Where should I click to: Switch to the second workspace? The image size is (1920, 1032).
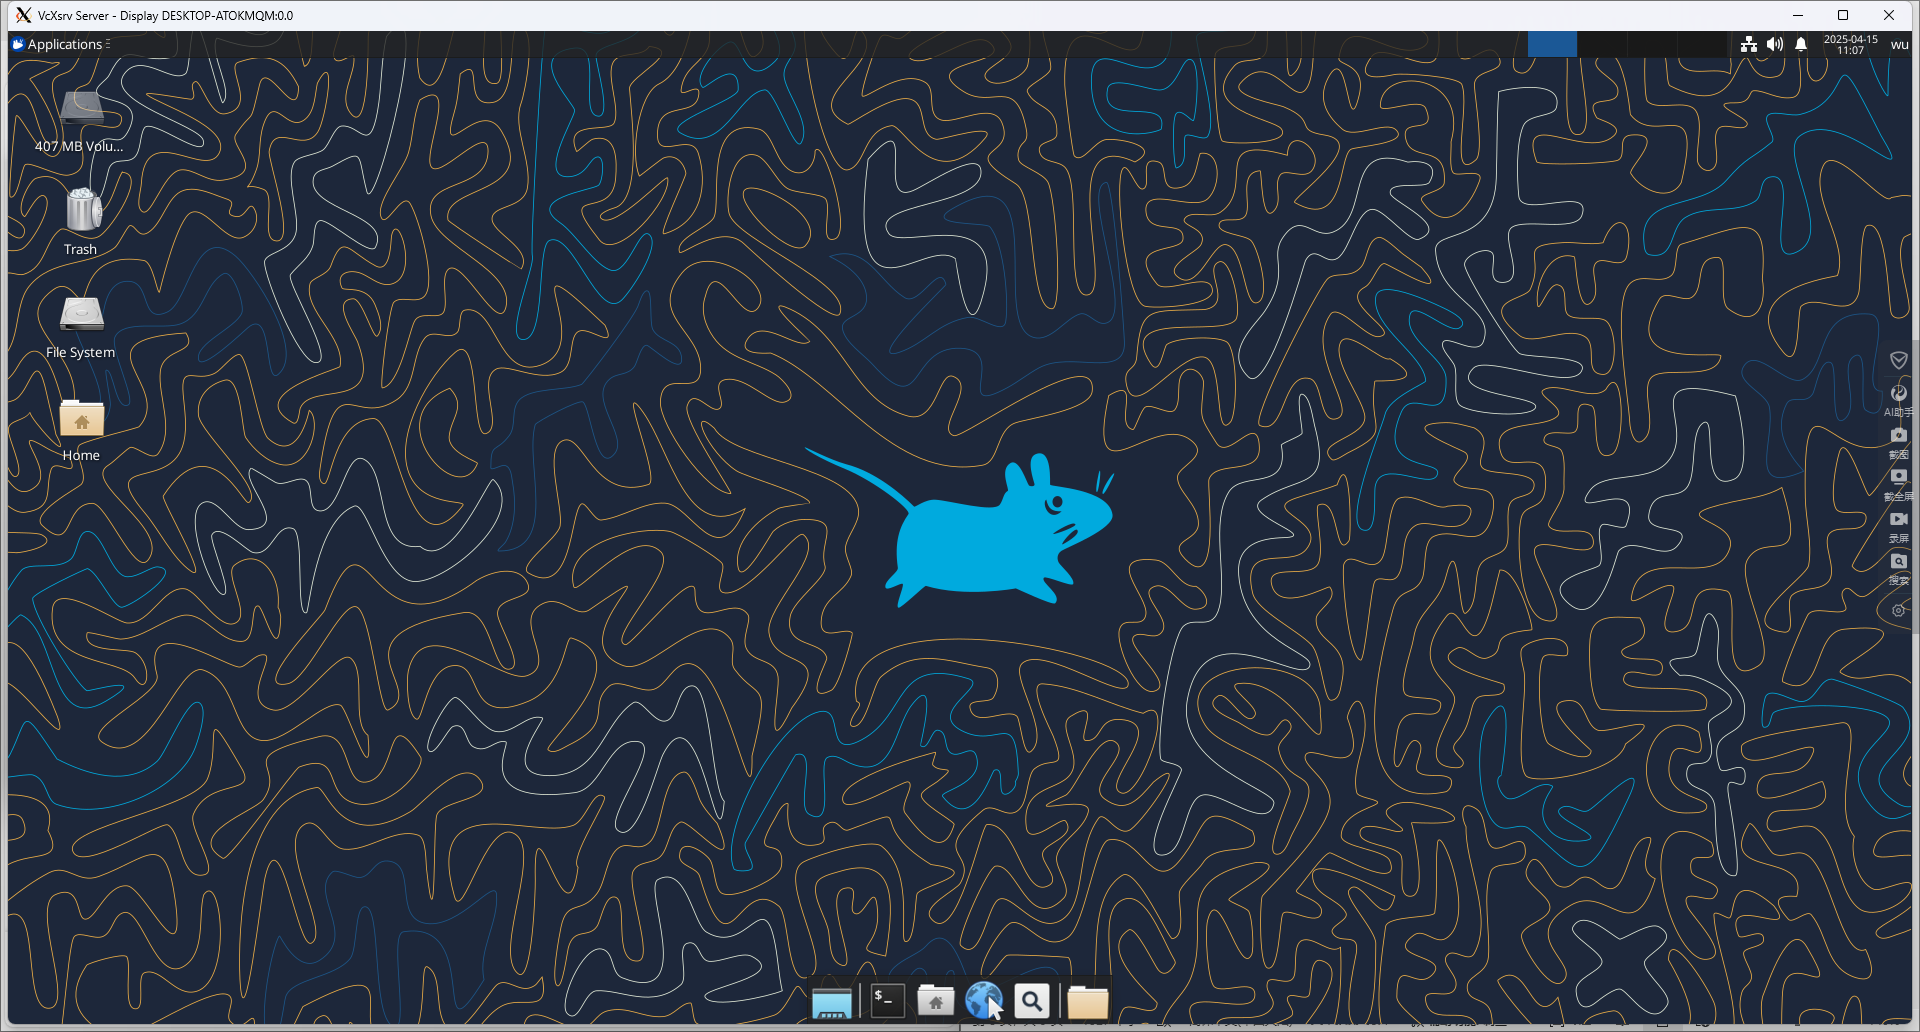click(x=1602, y=44)
